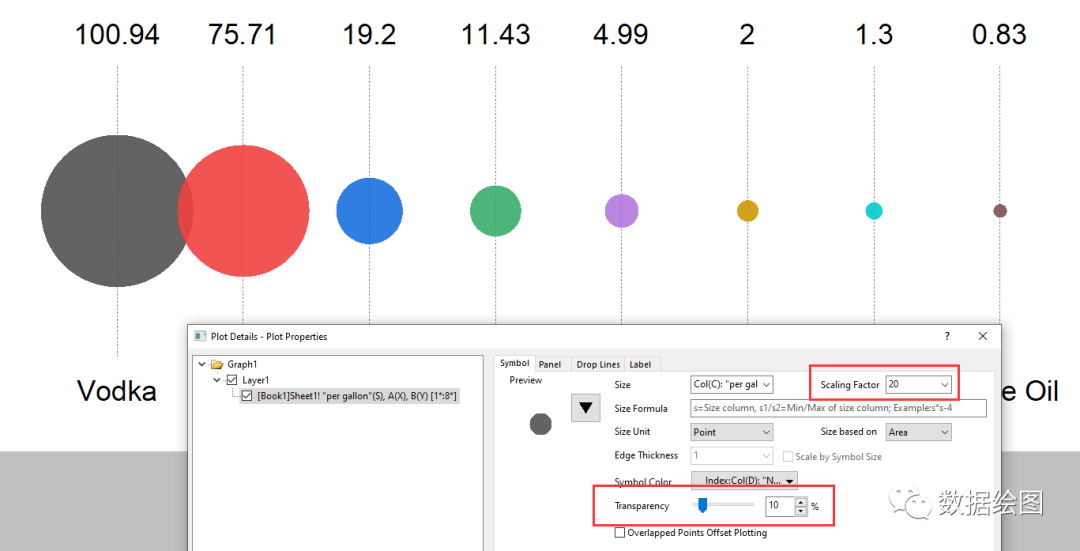Screen dimensions: 1080x551
Task: Switch to the Panel tab
Action: pos(550,364)
